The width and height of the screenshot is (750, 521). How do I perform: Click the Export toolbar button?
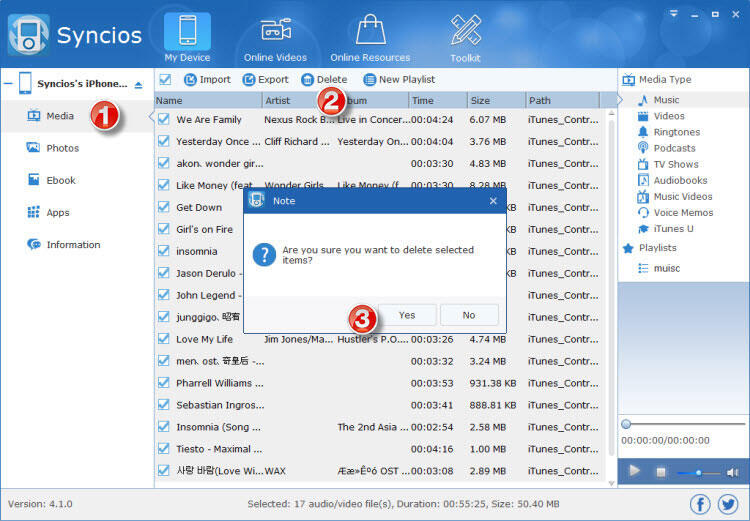tap(265, 79)
